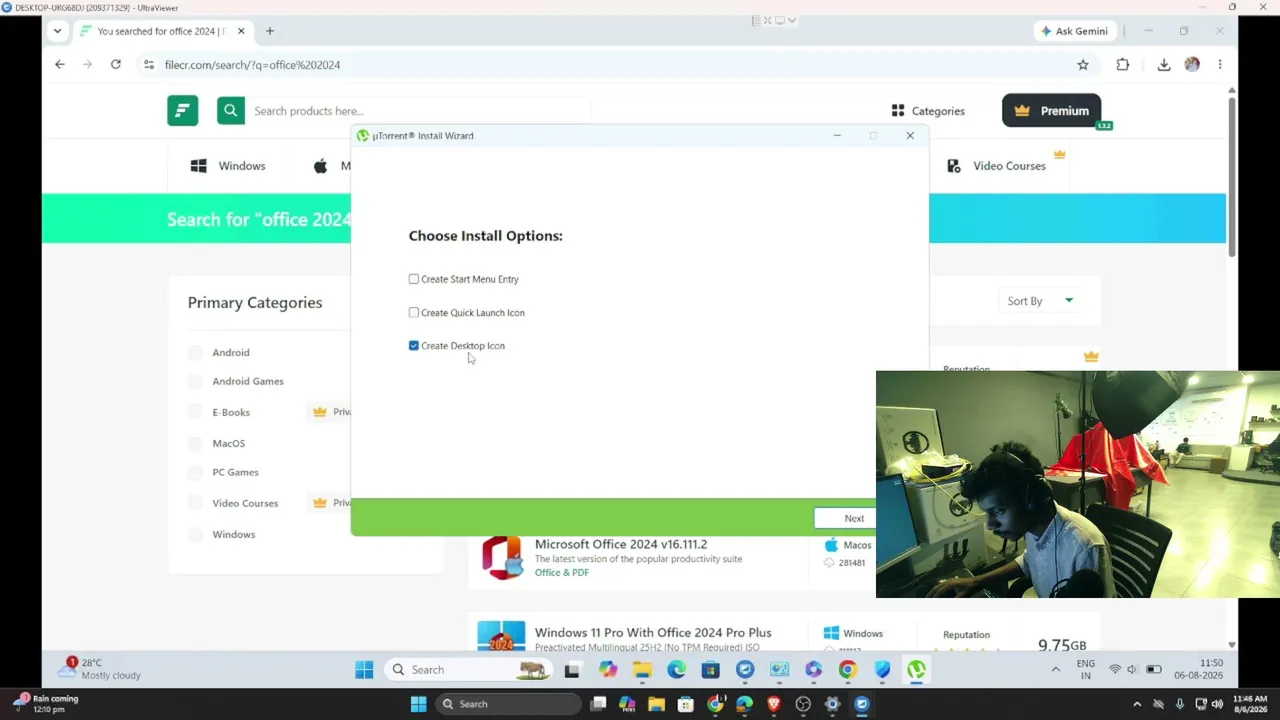
Task: Open the Chrome profile avatar
Action: pos(1192,65)
